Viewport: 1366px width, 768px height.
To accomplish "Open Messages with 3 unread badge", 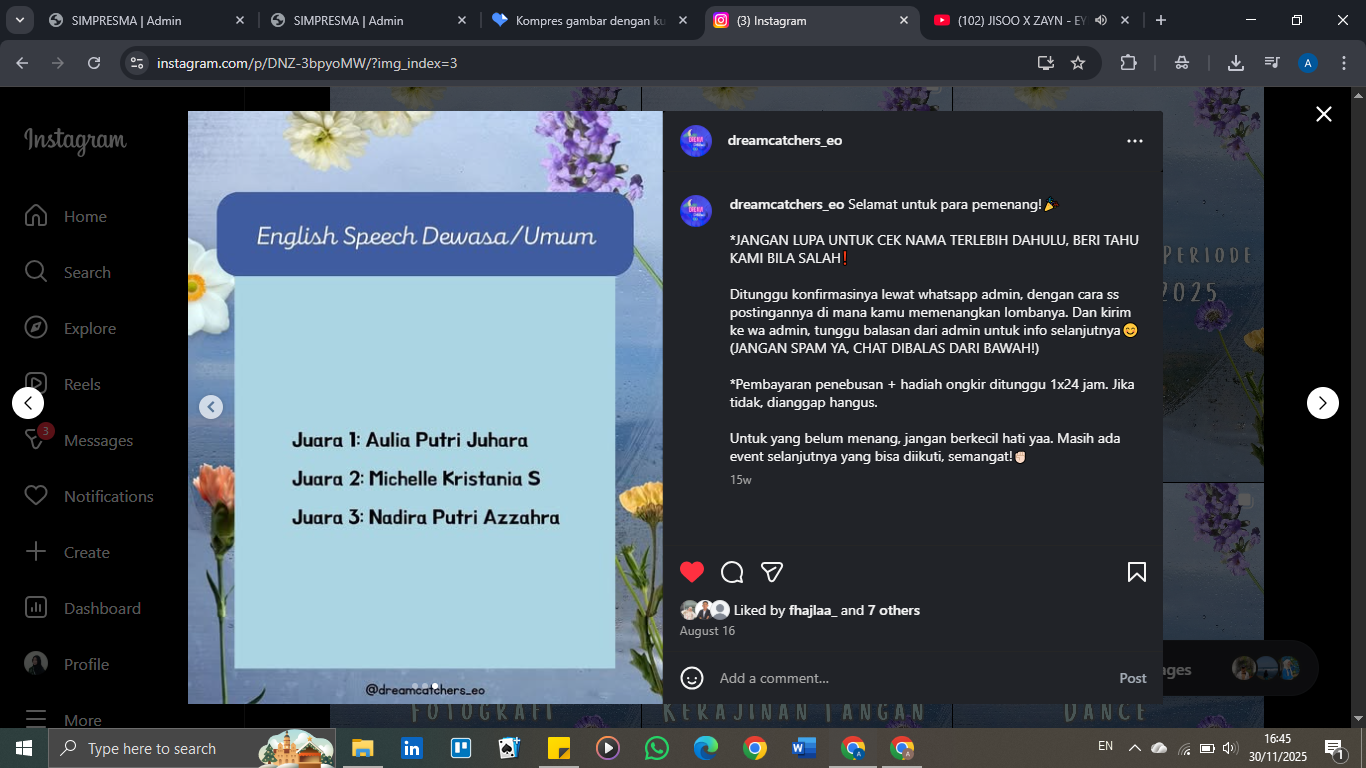I will (97, 441).
